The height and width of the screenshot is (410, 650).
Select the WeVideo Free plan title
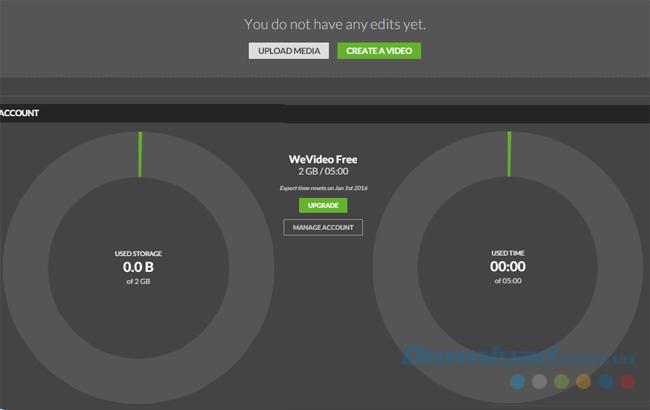323,159
